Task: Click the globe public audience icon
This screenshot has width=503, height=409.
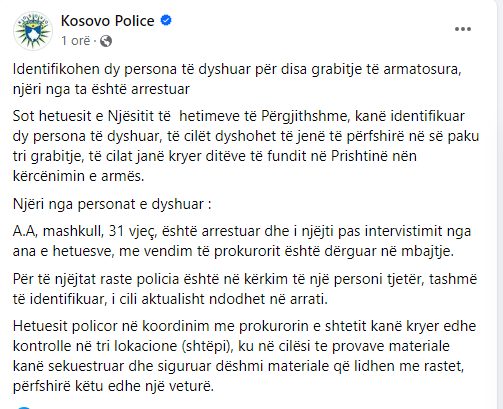Action: pos(106,41)
